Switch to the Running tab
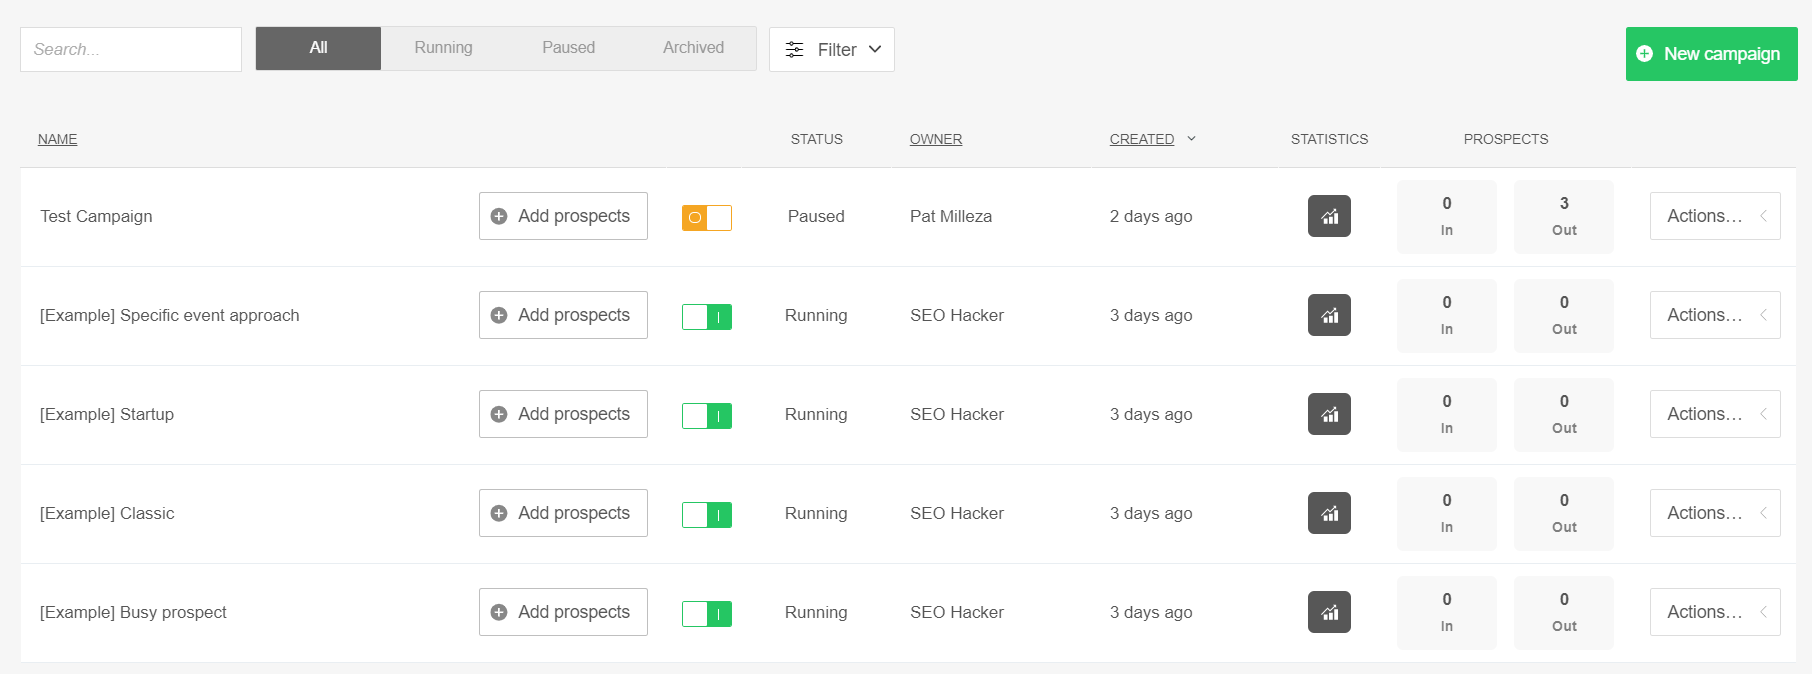The height and width of the screenshot is (674, 1812). (443, 48)
